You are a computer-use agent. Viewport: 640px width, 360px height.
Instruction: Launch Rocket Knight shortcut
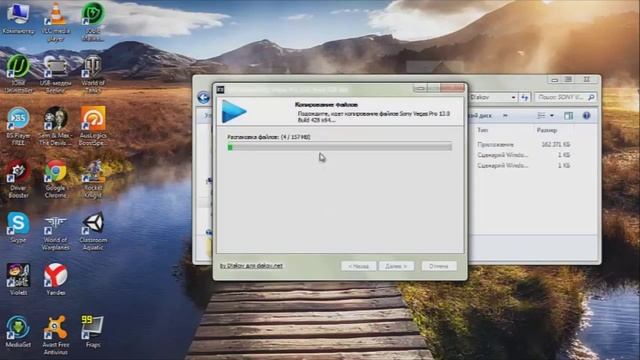coord(93,179)
